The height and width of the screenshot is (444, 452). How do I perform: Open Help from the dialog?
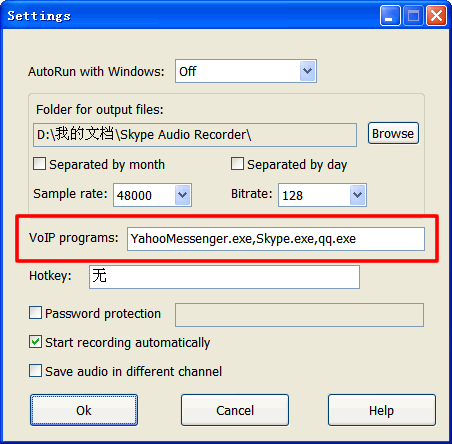pyautogui.click(x=382, y=410)
